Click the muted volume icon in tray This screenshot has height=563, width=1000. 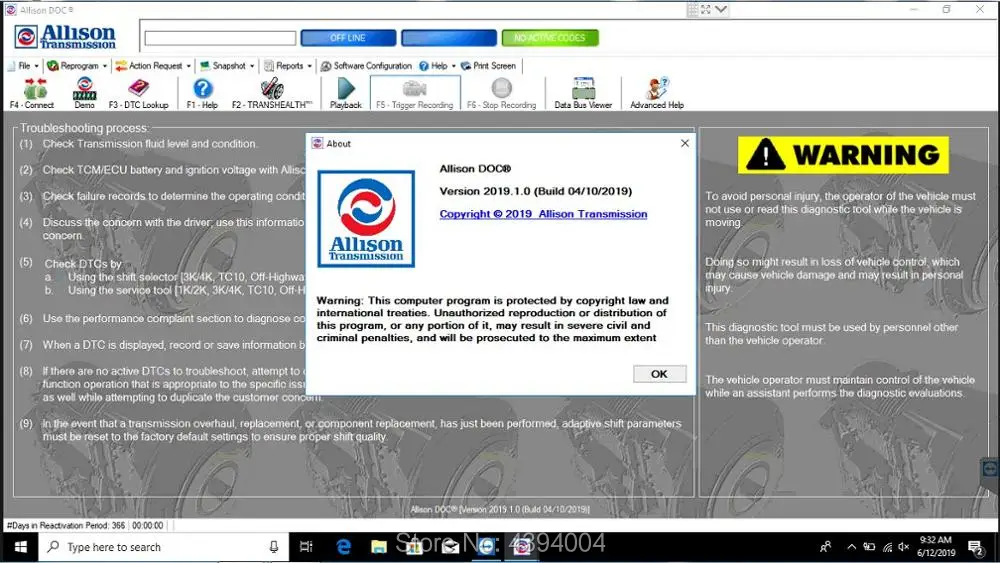(x=904, y=546)
